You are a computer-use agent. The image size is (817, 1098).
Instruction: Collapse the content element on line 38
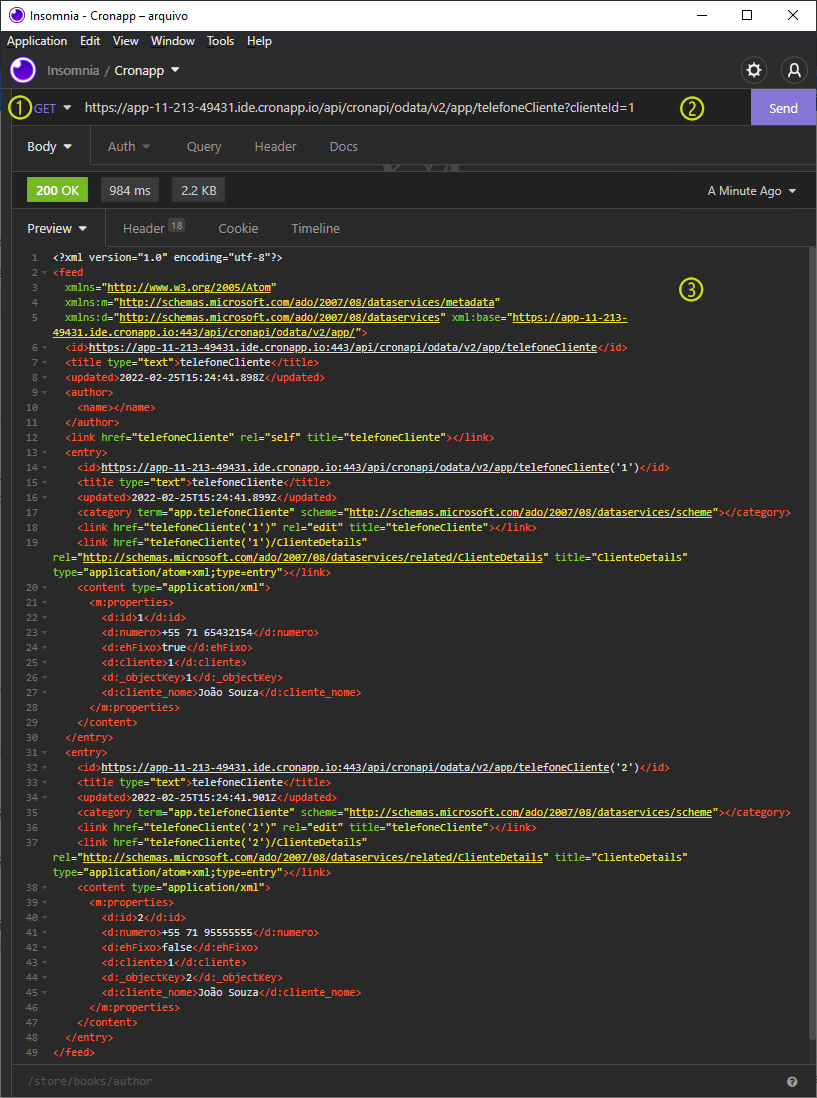click(45, 887)
